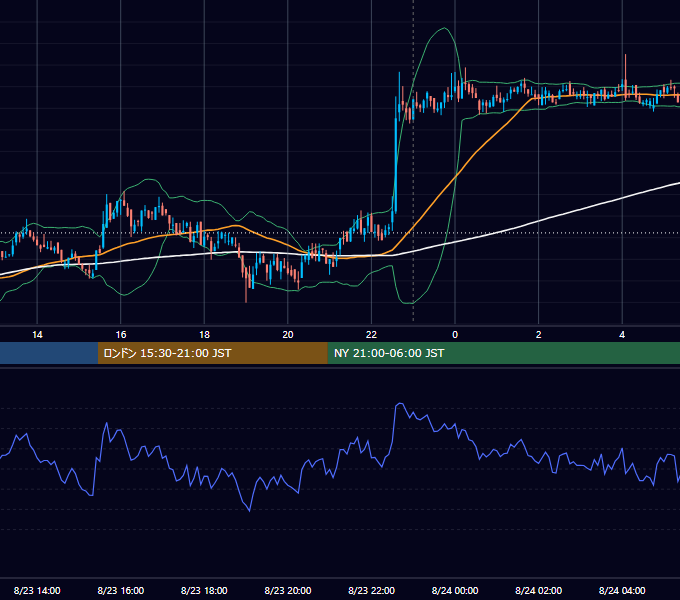Click the hour label 2 on price chart axis

click(539, 334)
